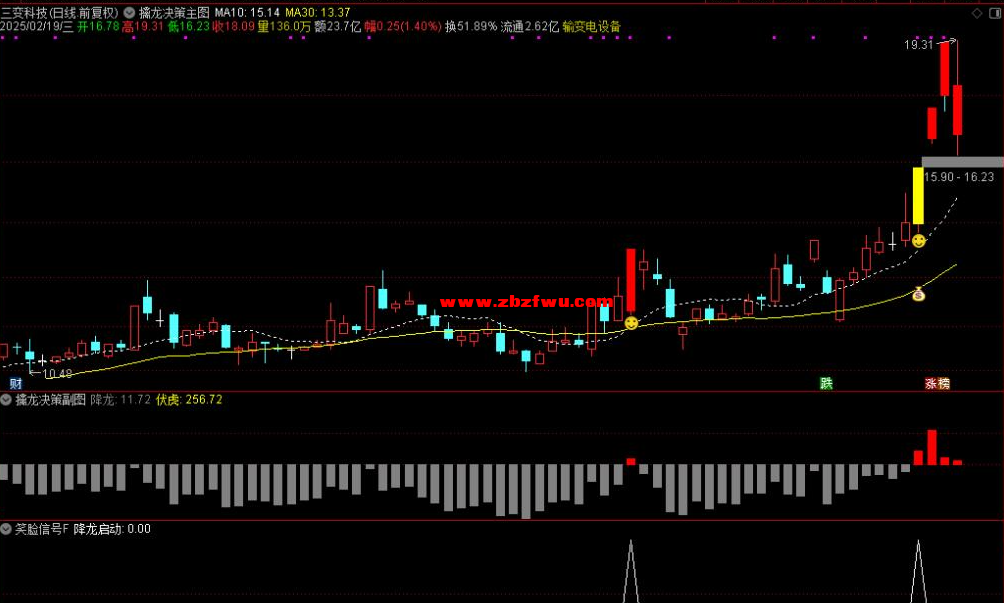Click the turnover amount 额23.7亿
Viewport: 1004px width, 603px height.
point(337,26)
